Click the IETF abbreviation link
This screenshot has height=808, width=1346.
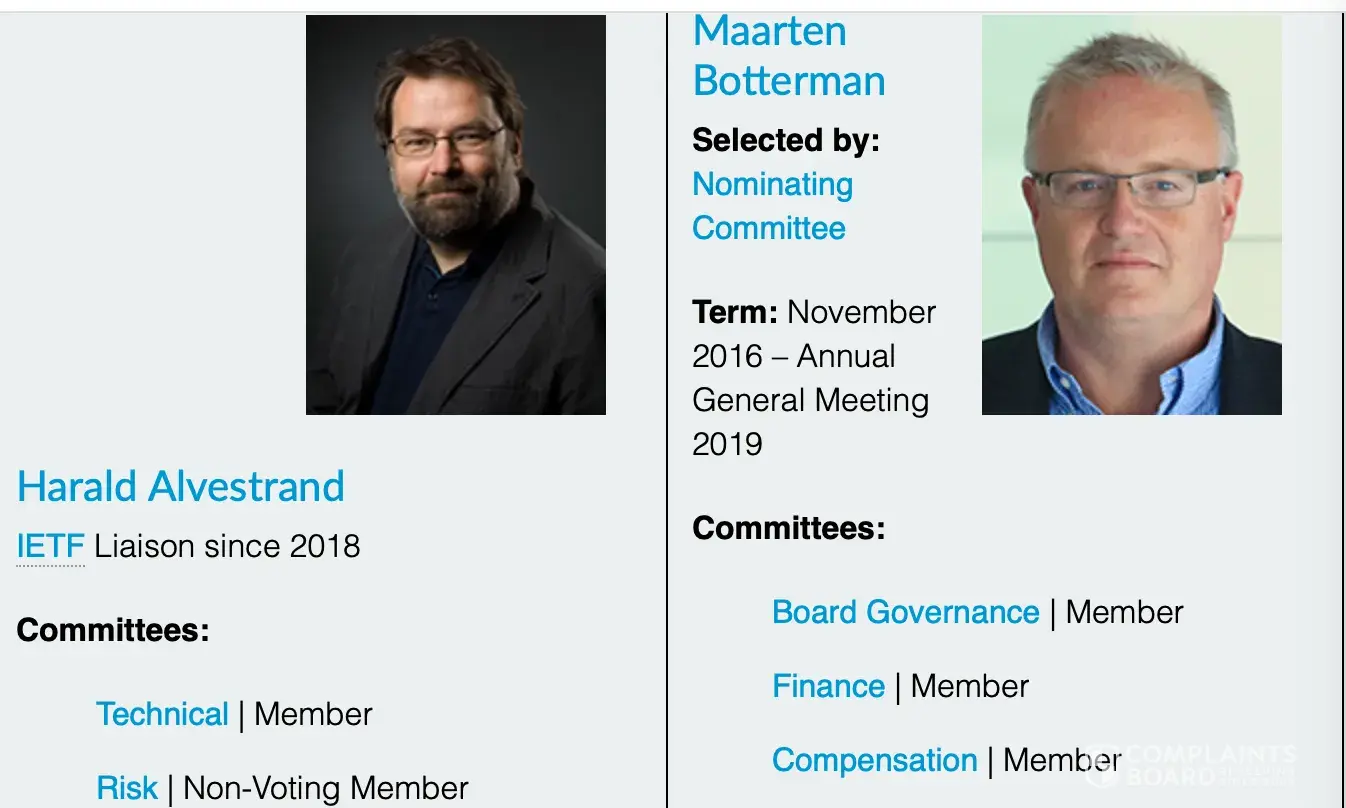click(x=50, y=546)
